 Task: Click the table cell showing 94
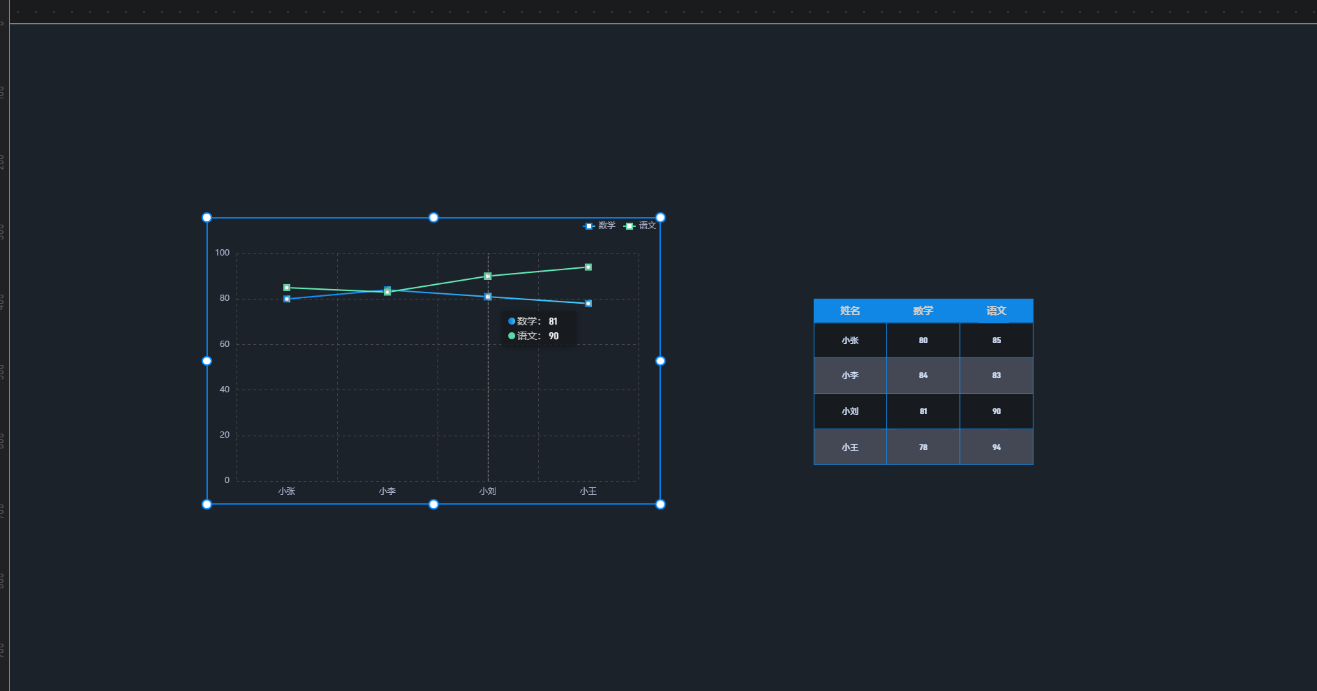996,447
